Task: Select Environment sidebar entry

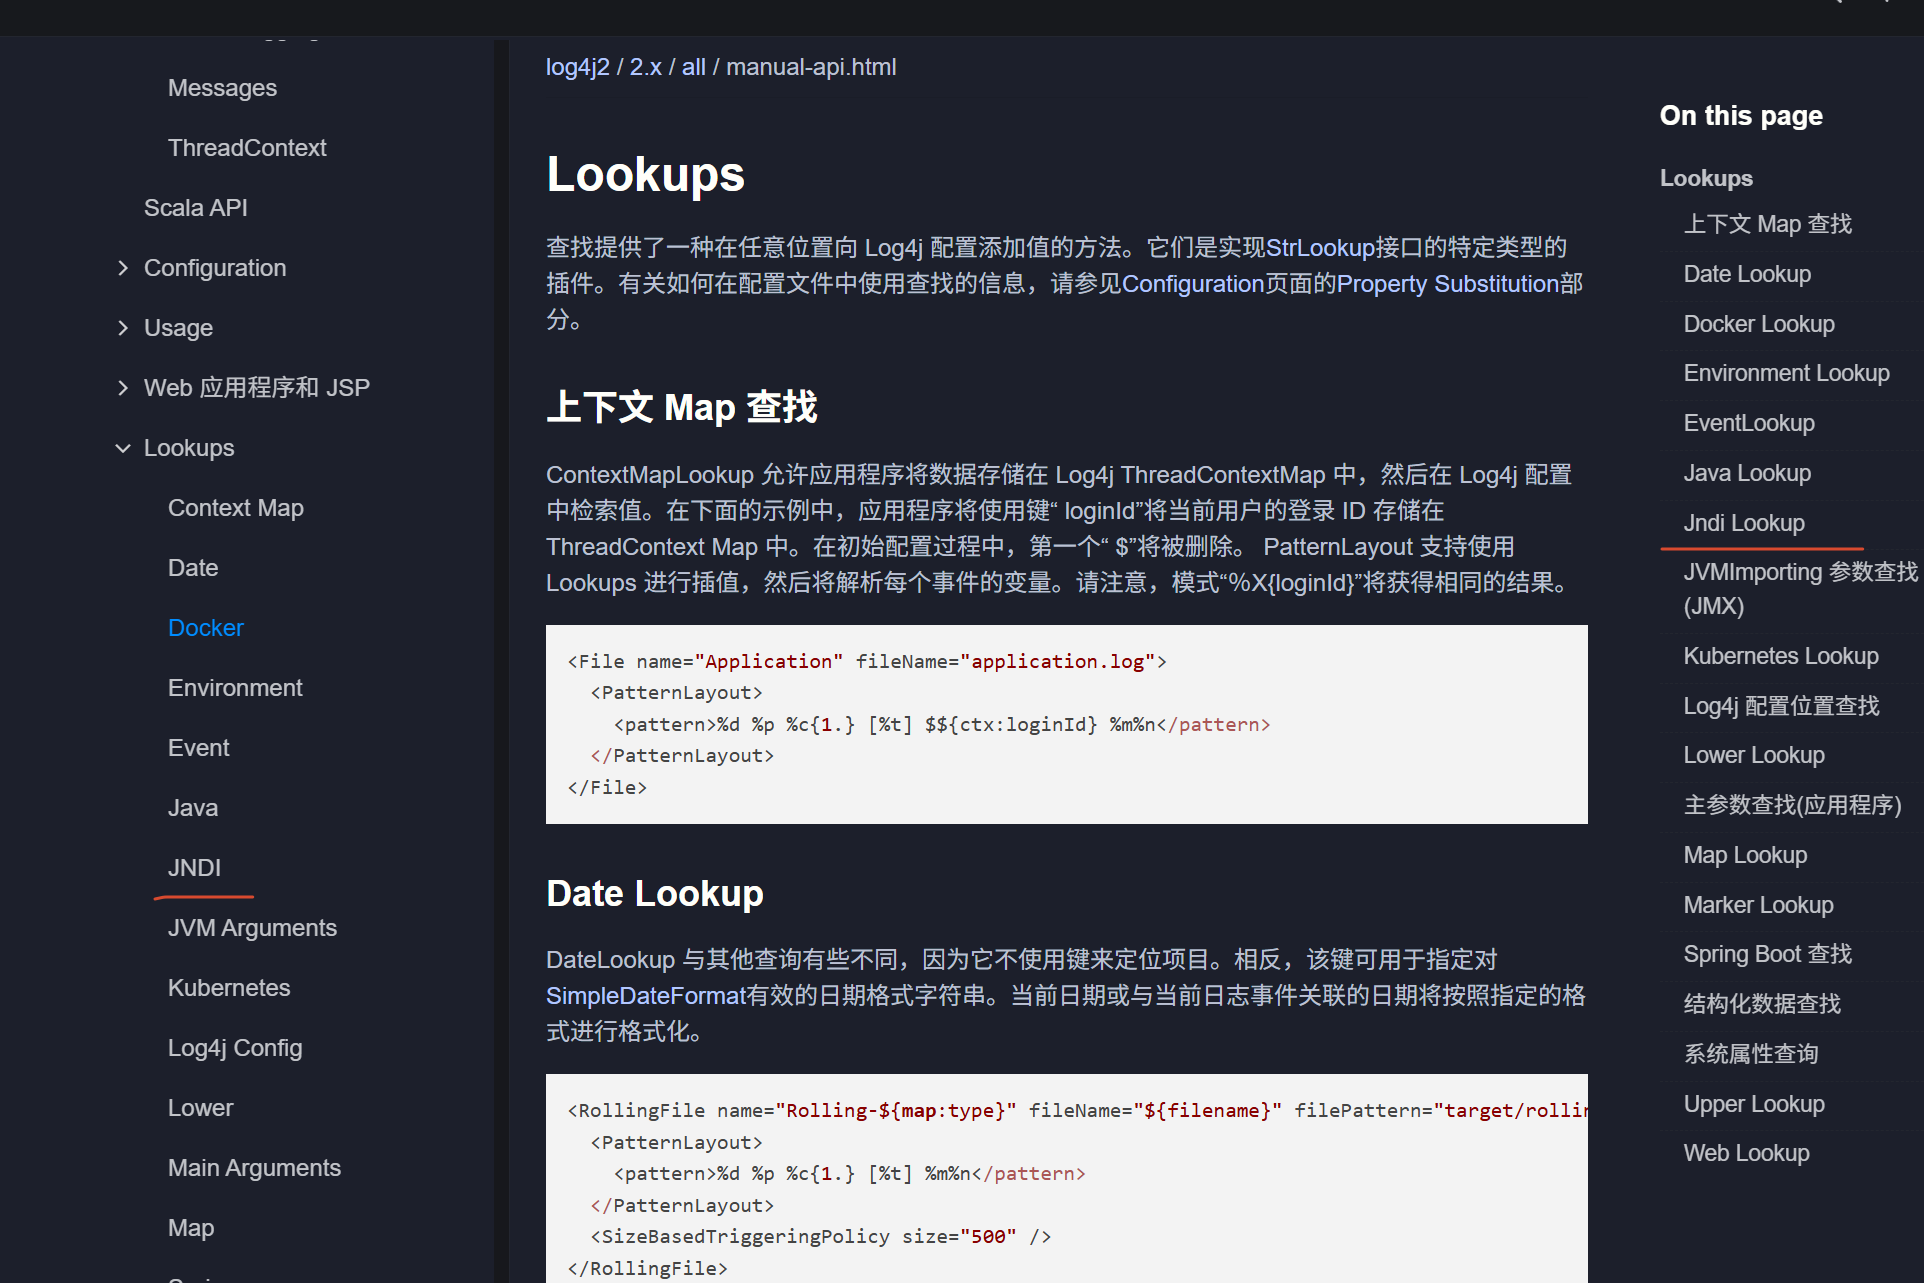Action: click(x=235, y=688)
